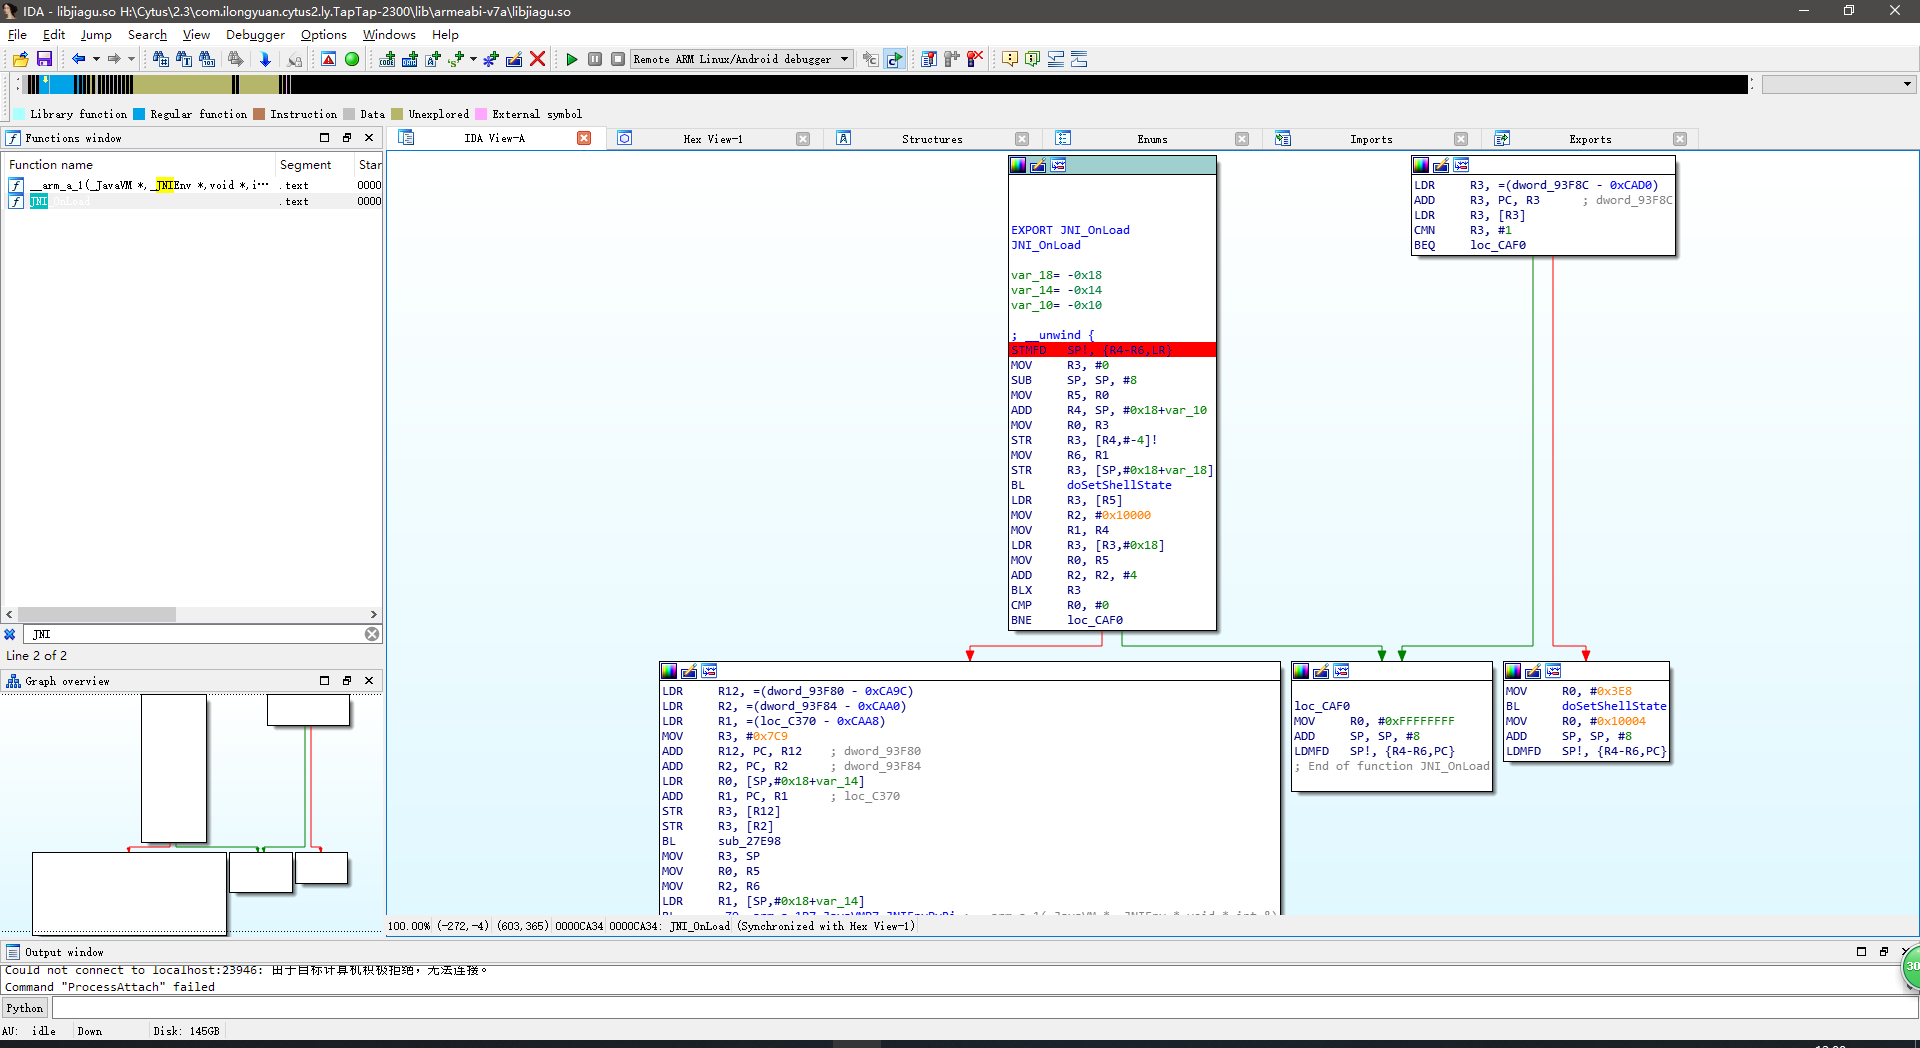Viewport: 1920px width, 1048px height.
Task: Jump back with the blue left arrow
Action: tap(78, 59)
